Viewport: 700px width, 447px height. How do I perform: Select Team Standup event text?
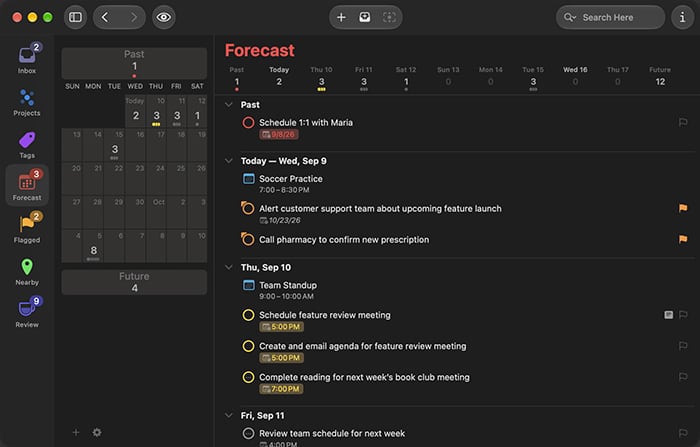coord(288,285)
